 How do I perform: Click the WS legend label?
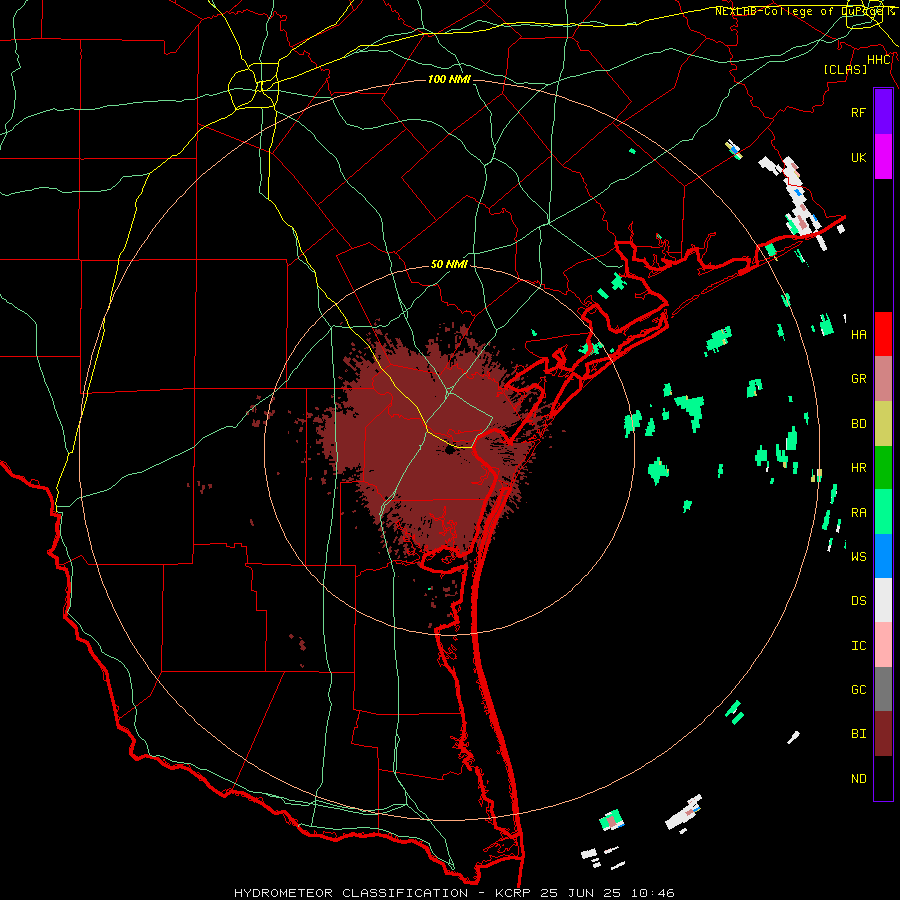point(858,557)
